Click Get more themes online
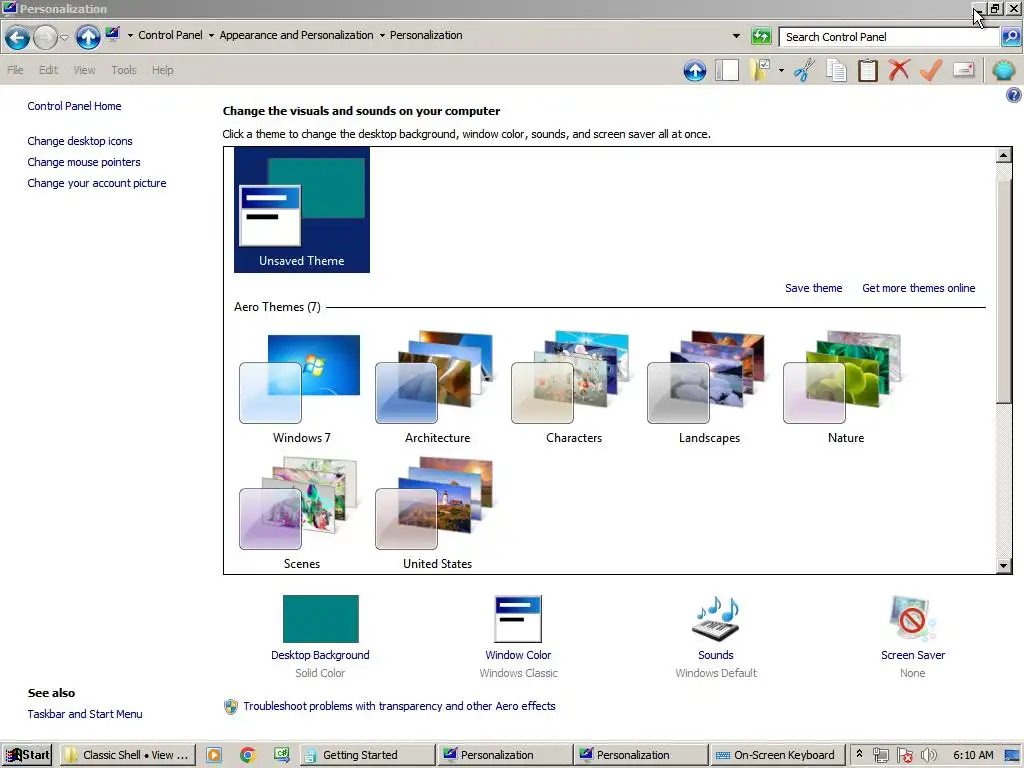Screen dimensions: 1024x768 coord(918,288)
